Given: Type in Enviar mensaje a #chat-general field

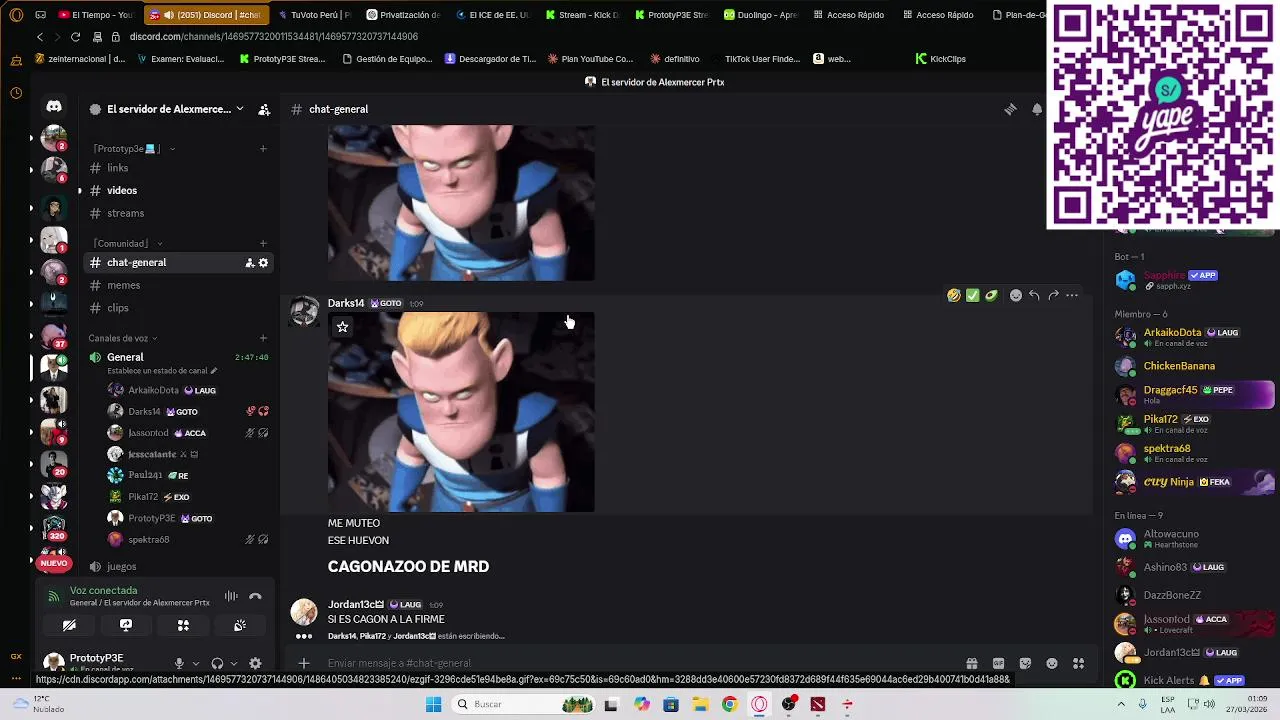Looking at the screenshot, I should coord(640,663).
